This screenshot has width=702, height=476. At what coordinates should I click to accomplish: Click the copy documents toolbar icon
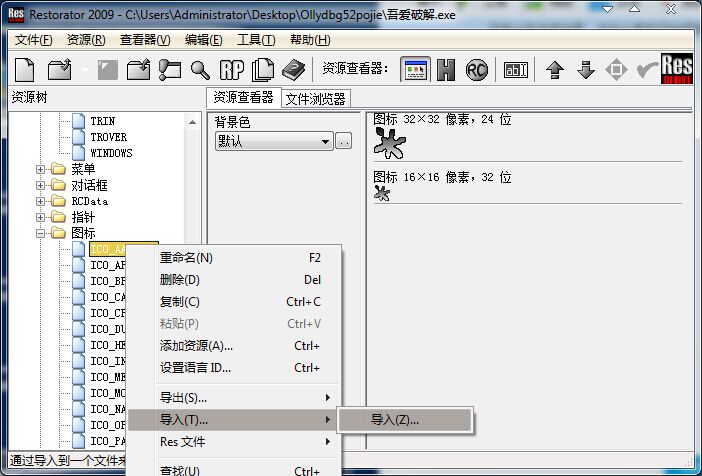(x=263, y=70)
